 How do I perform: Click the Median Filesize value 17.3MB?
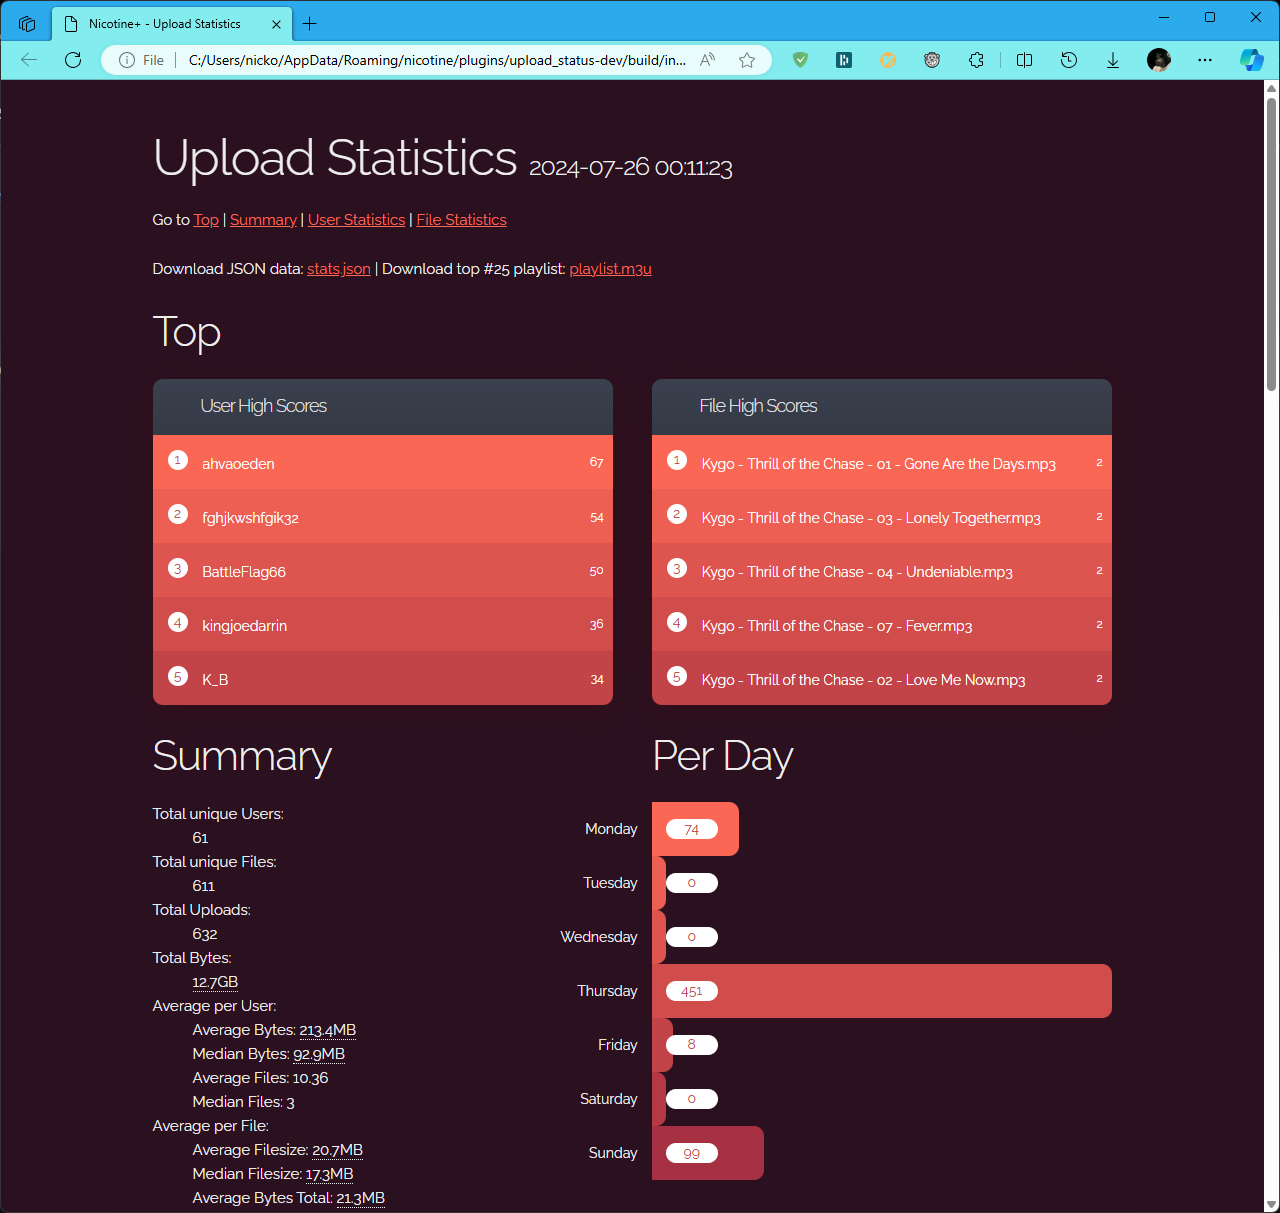[329, 1174]
